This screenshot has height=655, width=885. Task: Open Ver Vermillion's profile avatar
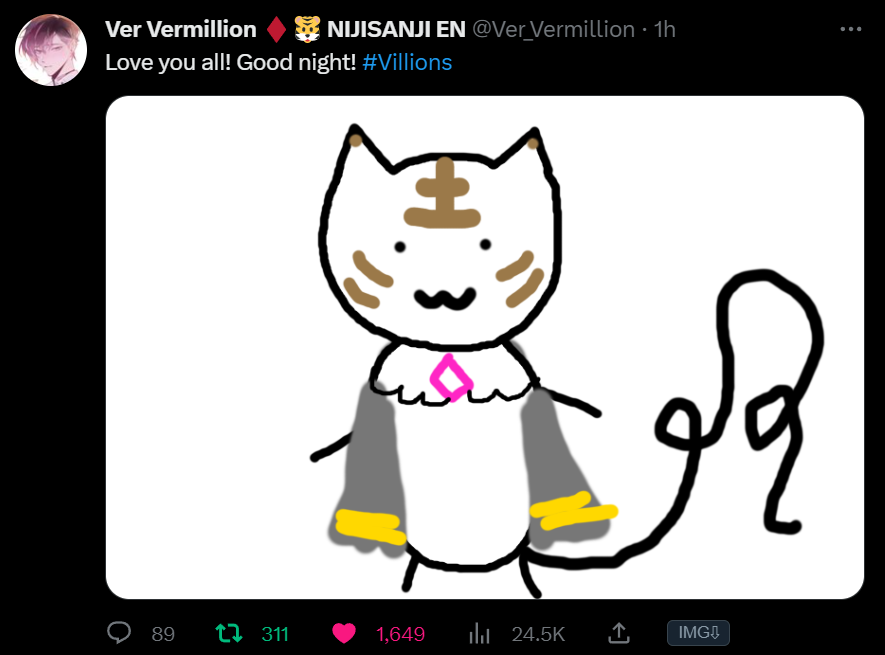coord(51,50)
